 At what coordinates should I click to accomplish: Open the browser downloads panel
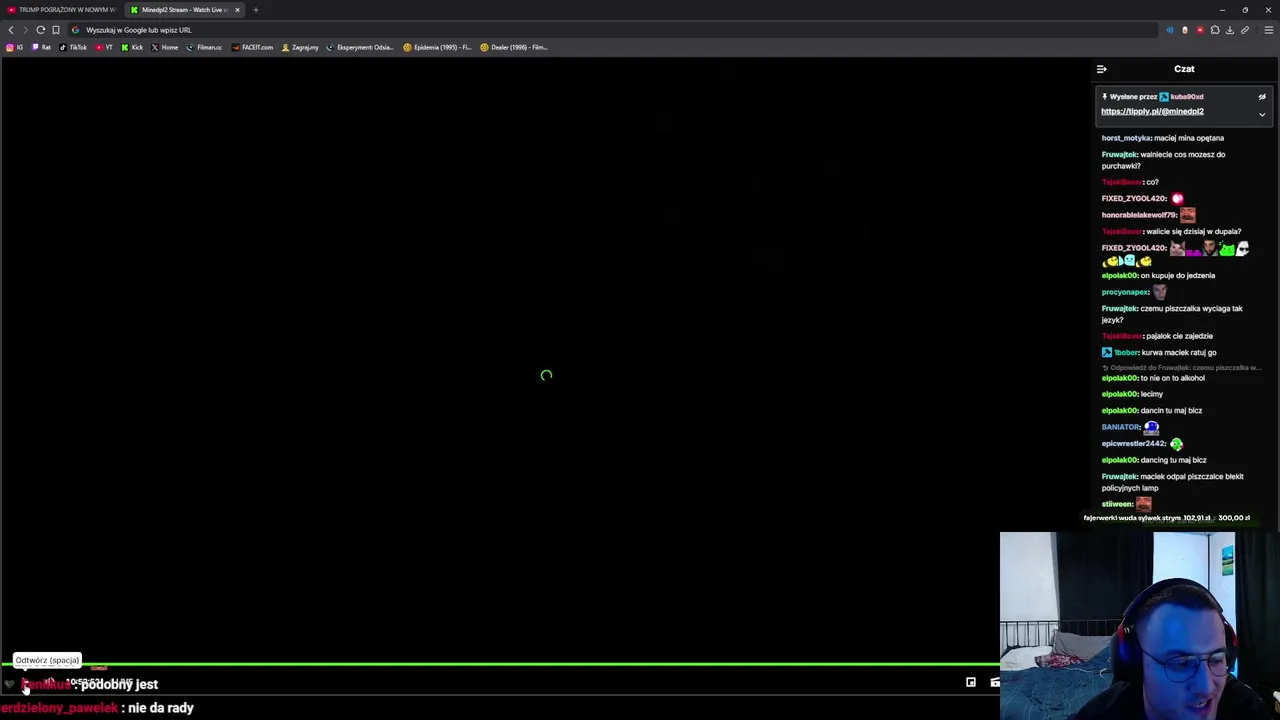(x=1230, y=30)
